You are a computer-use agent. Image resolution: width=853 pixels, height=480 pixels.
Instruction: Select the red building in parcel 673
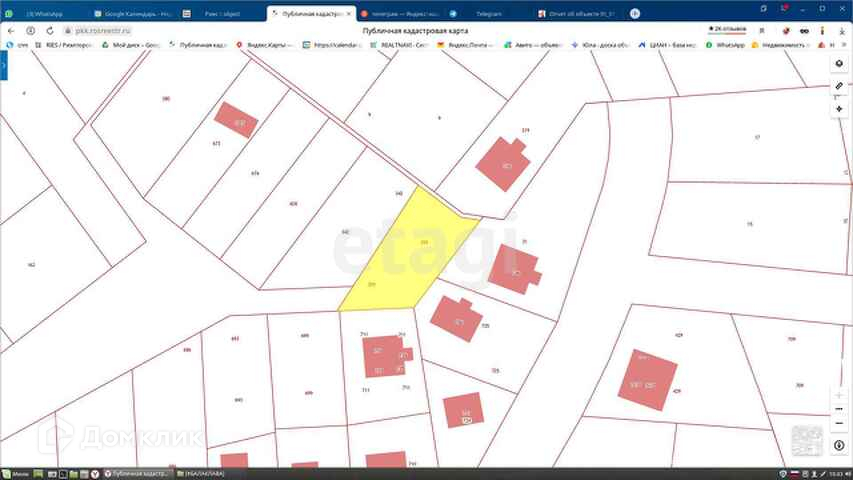click(x=236, y=120)
